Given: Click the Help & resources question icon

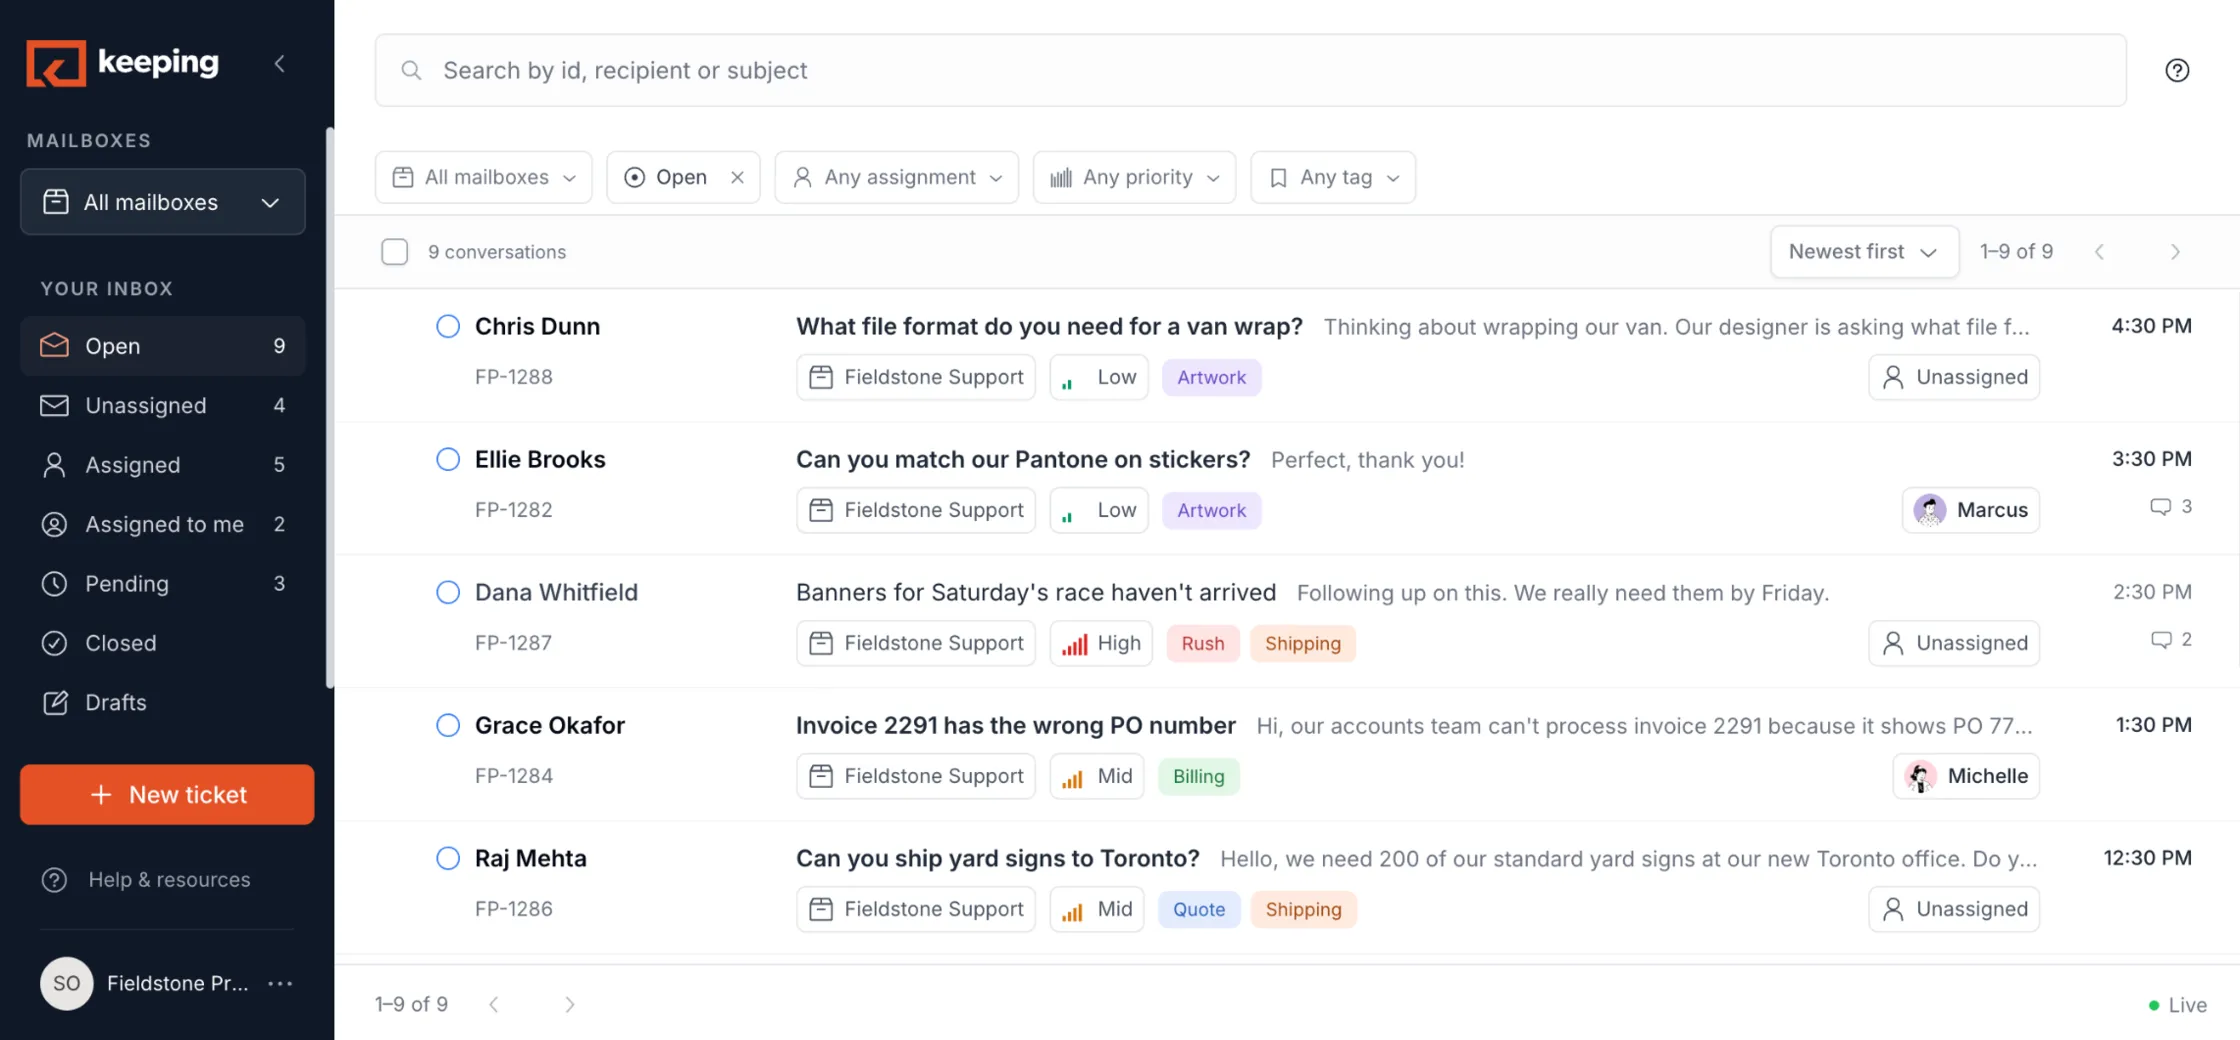Looking at the screenshot, I should (54, 880).
